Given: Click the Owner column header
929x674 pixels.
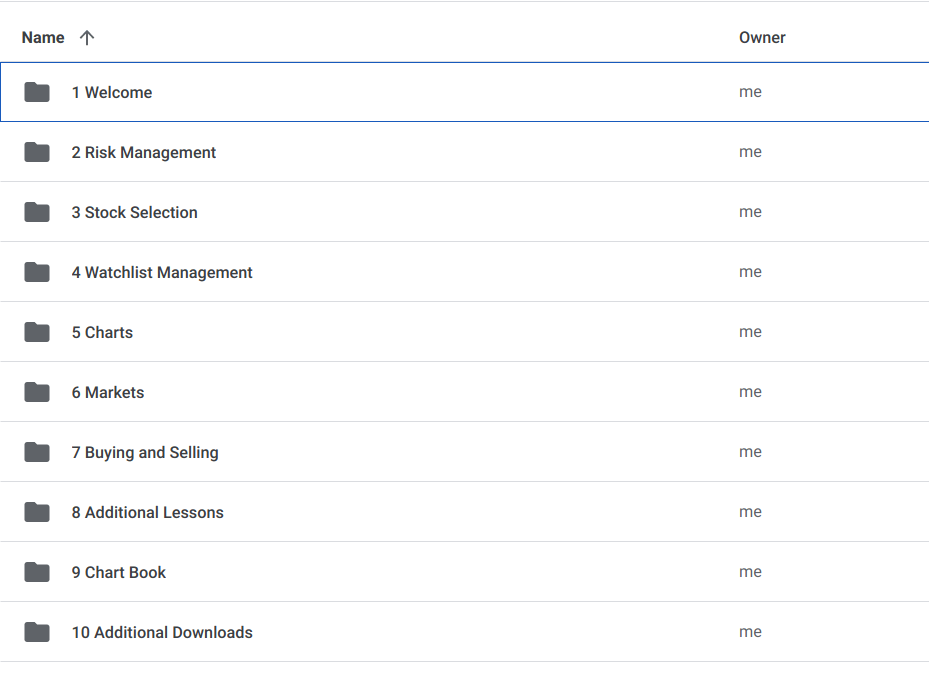Looking at the screenshot, I should click(762, 37).
